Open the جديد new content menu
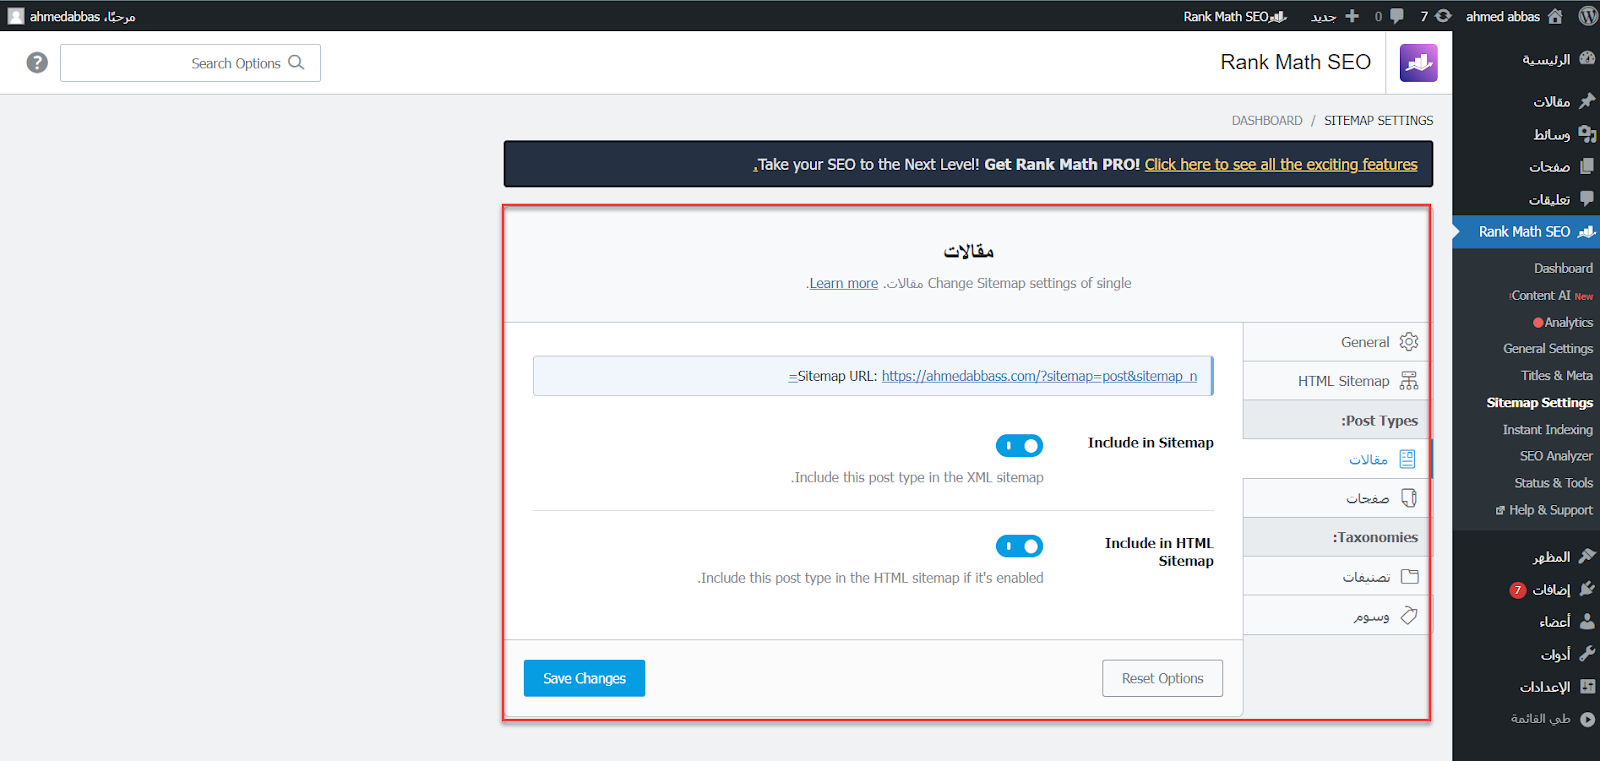1600x761 pixels. pyautogui.click(x=1334, y=16)
